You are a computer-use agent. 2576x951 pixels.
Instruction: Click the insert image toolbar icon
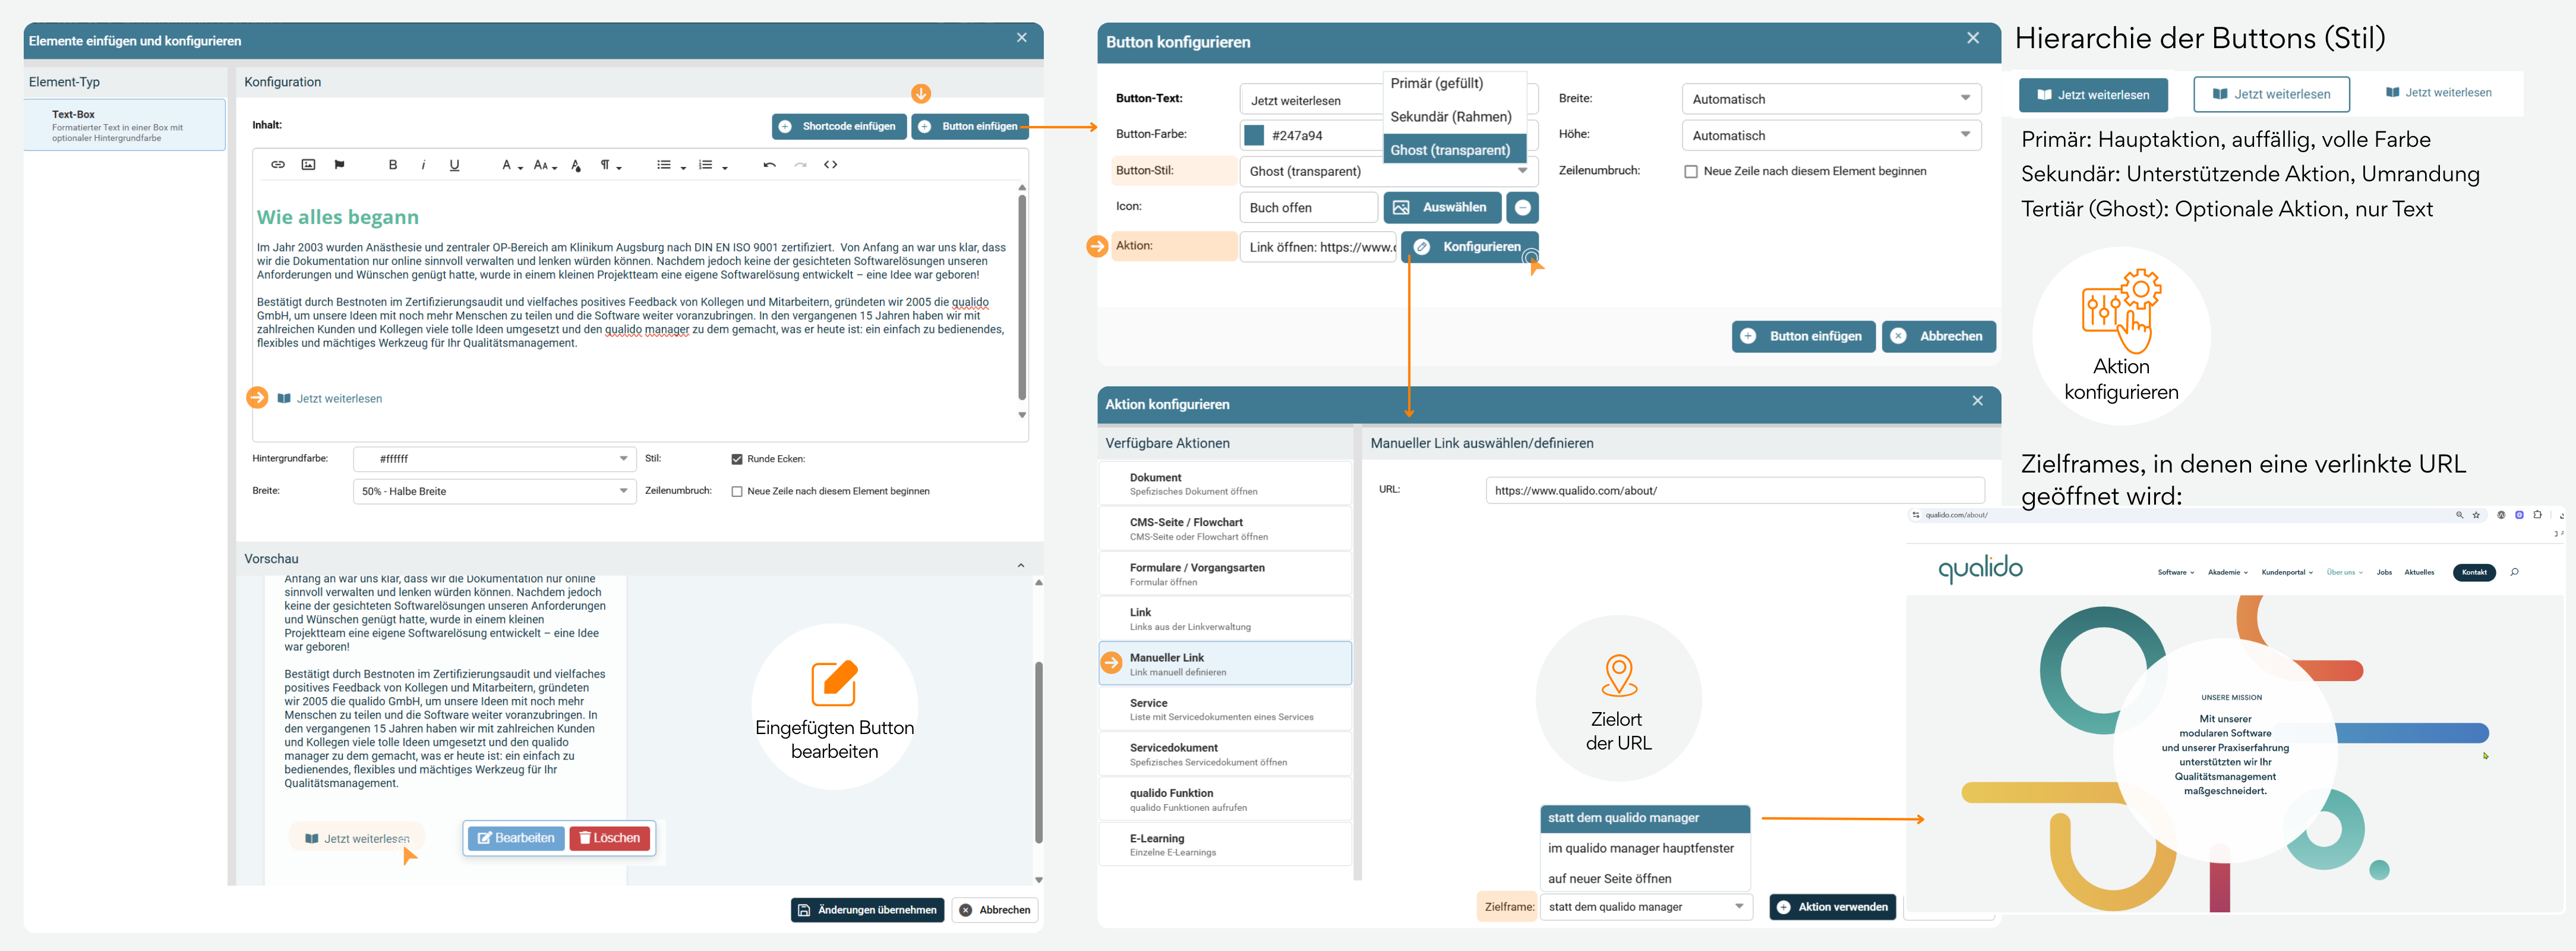[x=309, y=165]
